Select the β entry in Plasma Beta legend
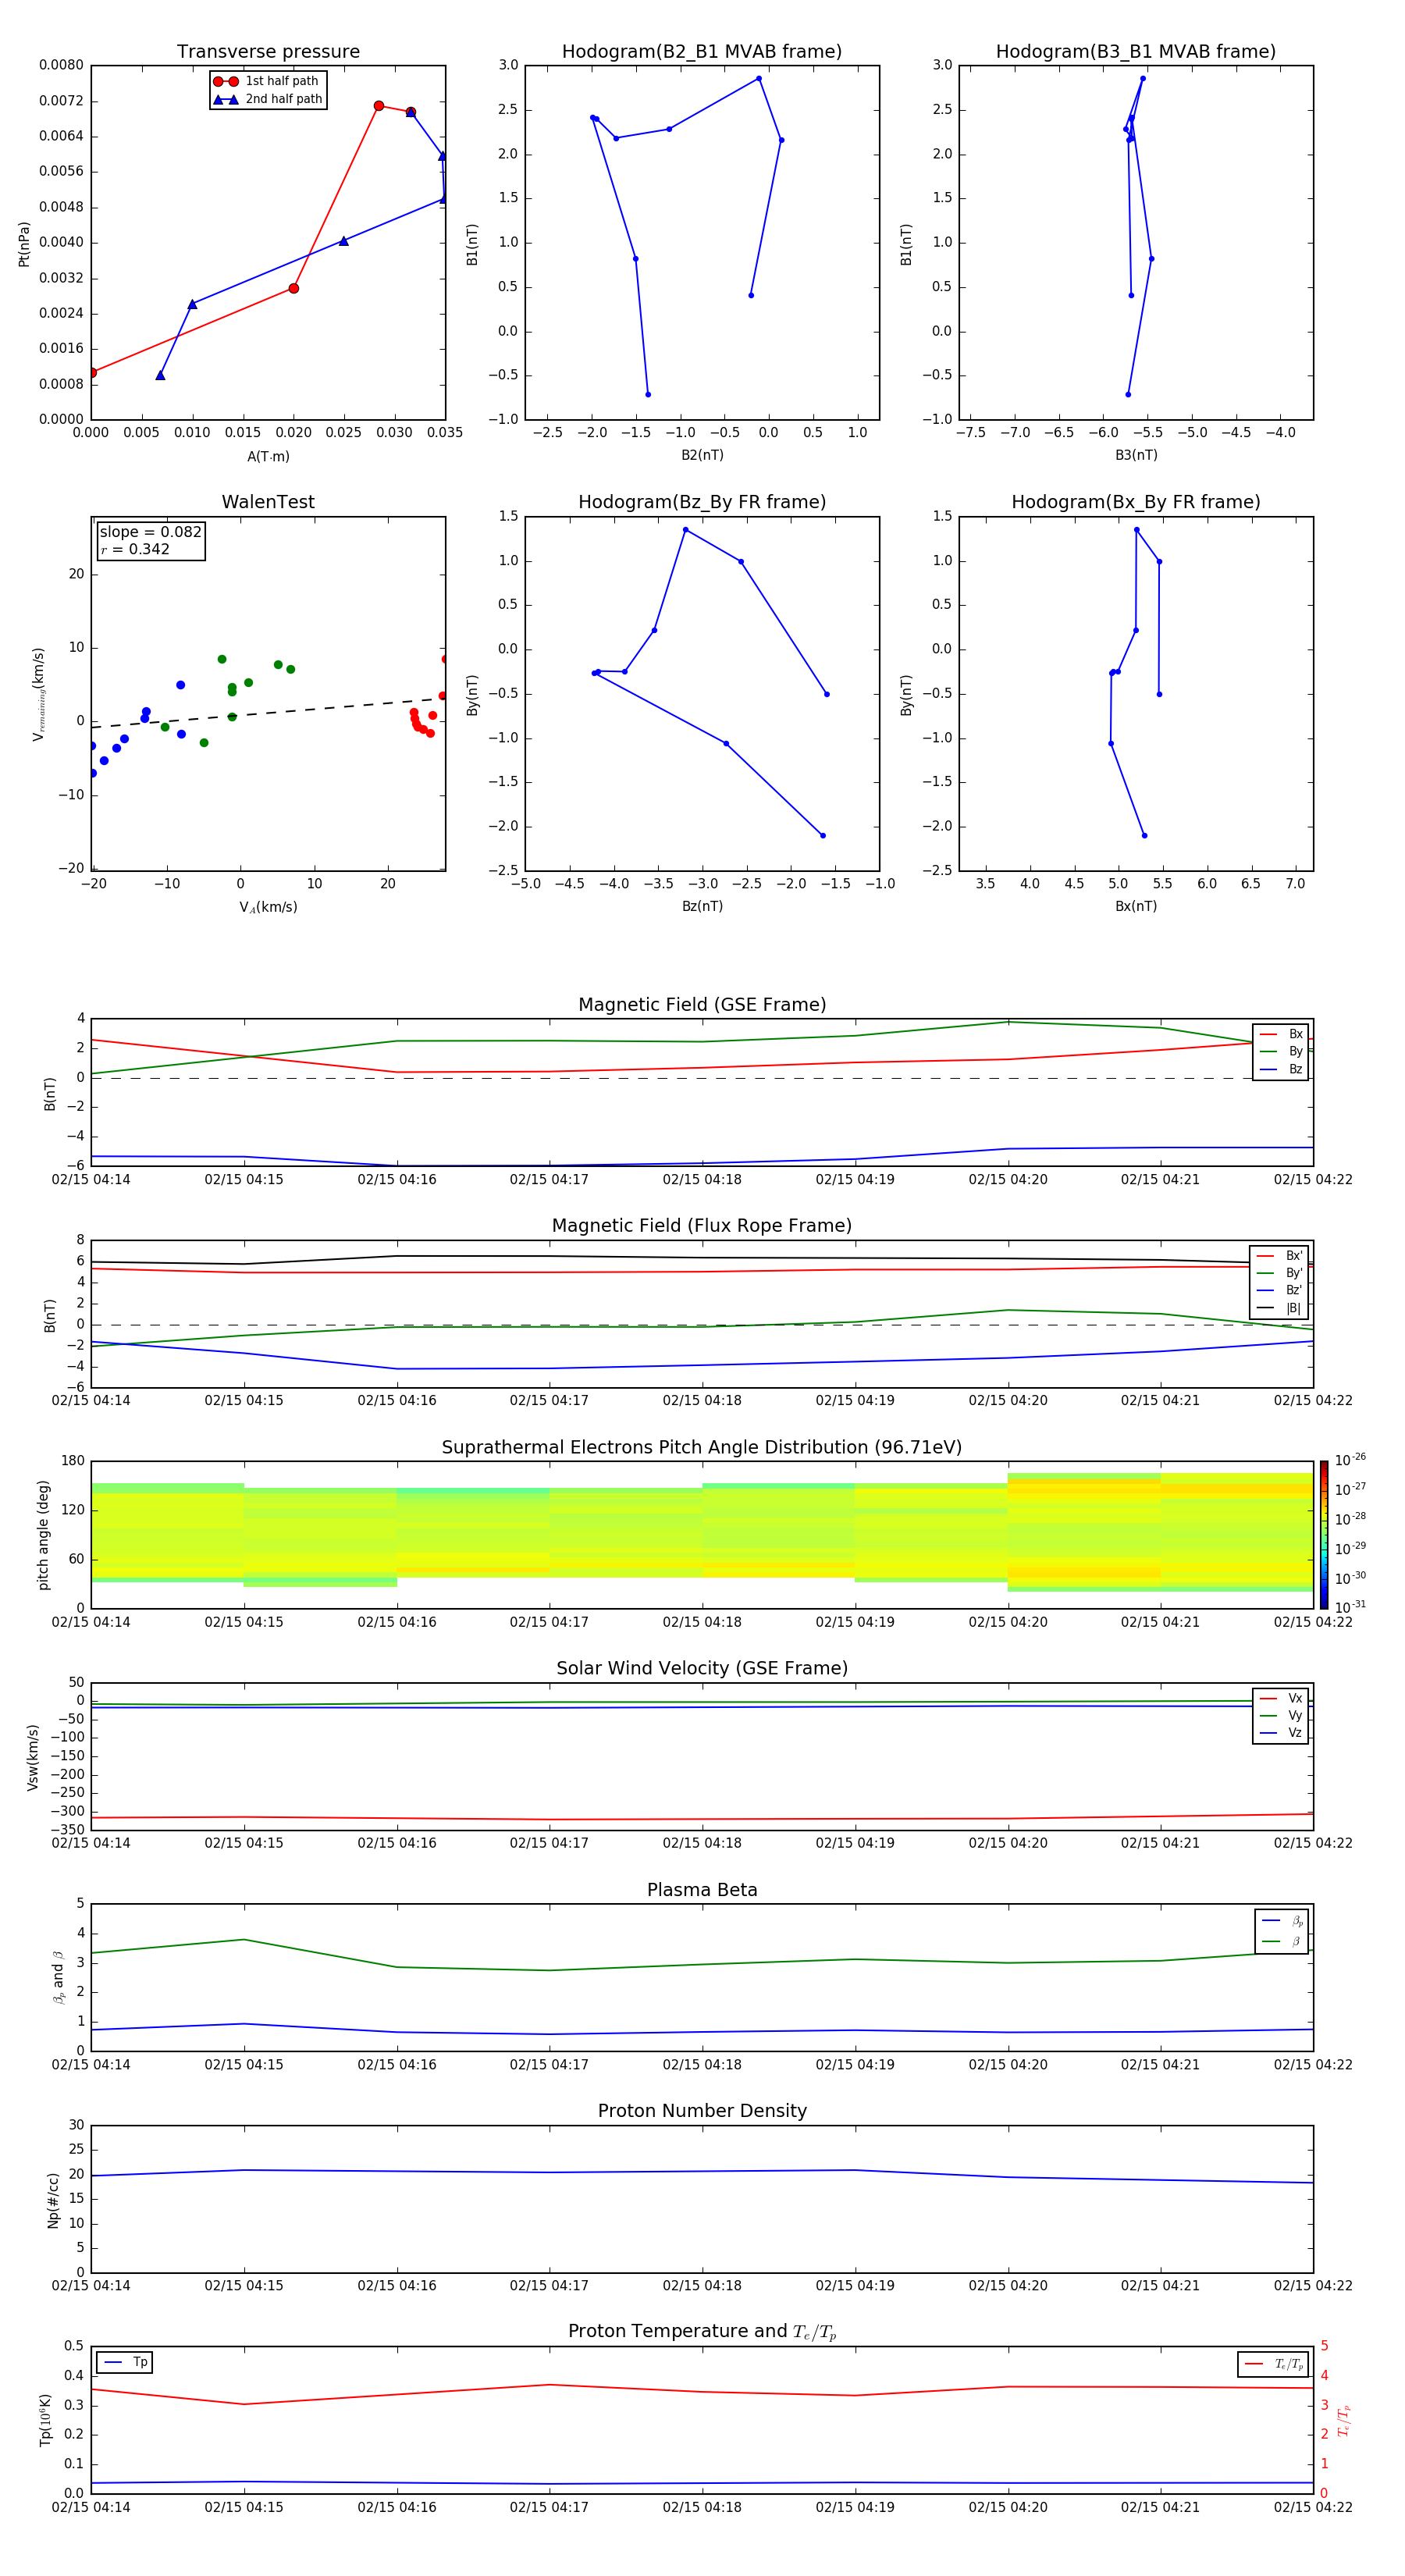This screenshot has height=2576, width=1405. tap(1282, 1941)
